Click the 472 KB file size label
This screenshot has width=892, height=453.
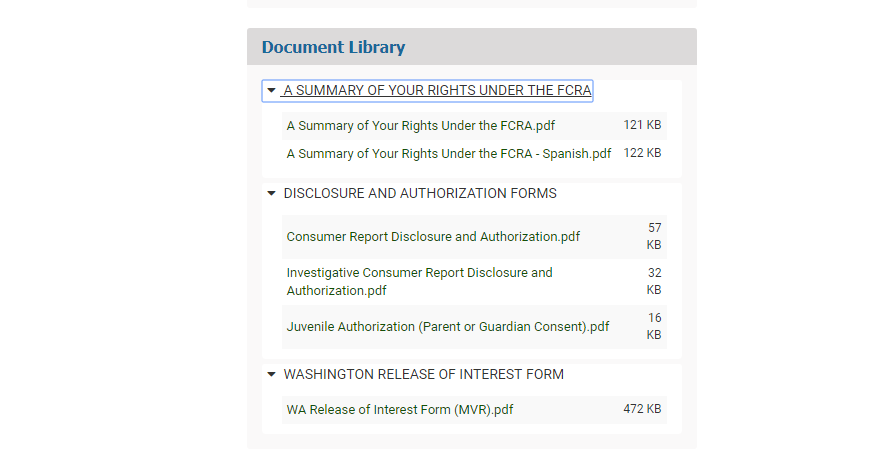(x=642, y=409)
